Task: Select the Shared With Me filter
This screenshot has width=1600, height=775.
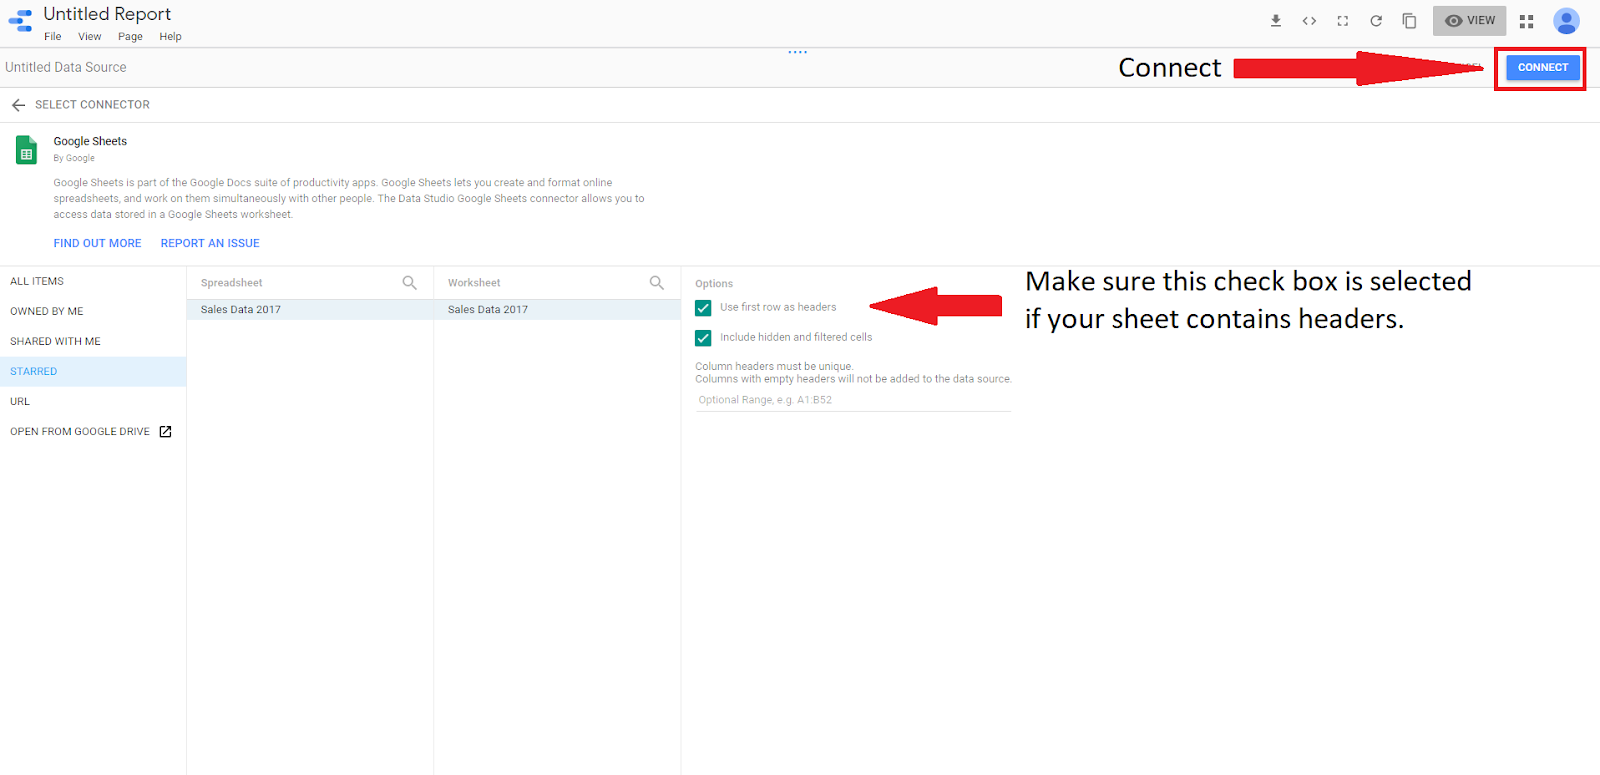Action: pyautogui.click(x=93, y=342)
